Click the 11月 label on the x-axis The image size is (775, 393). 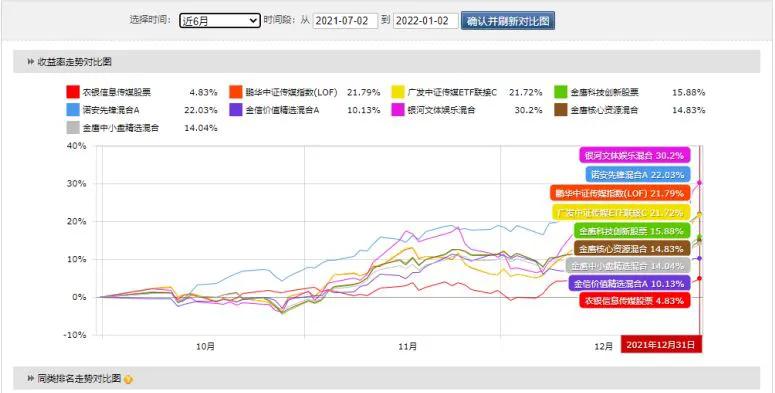click(408, 347)
